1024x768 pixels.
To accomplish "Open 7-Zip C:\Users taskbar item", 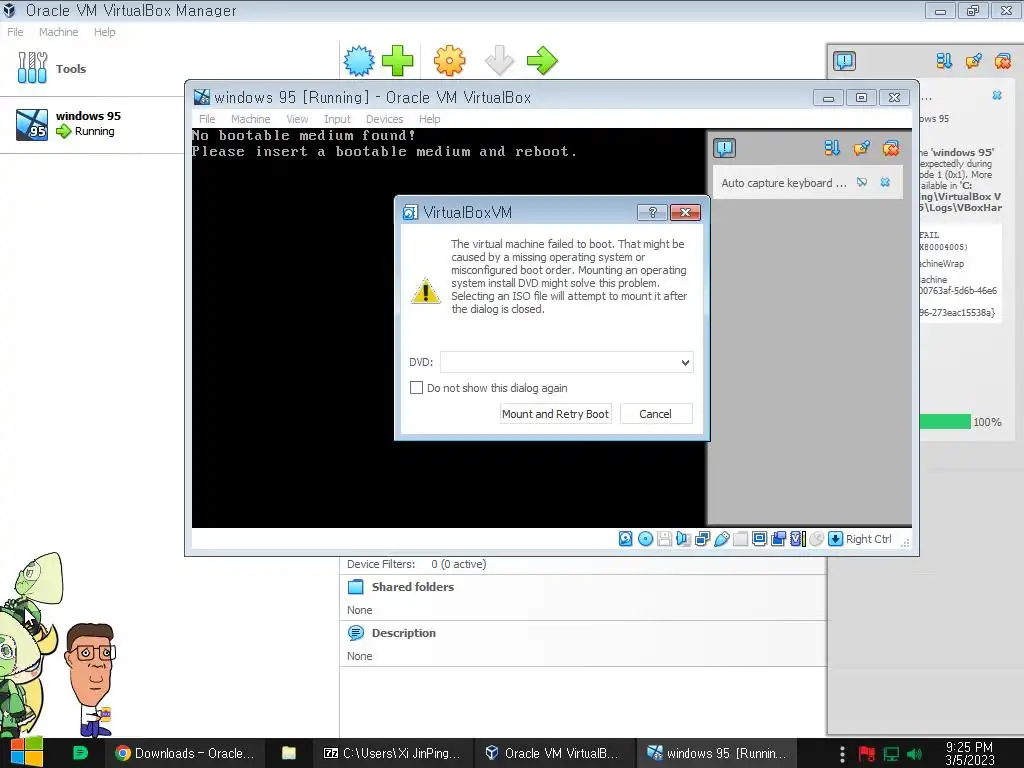I will pyautogui.click(x=392, y=753).
